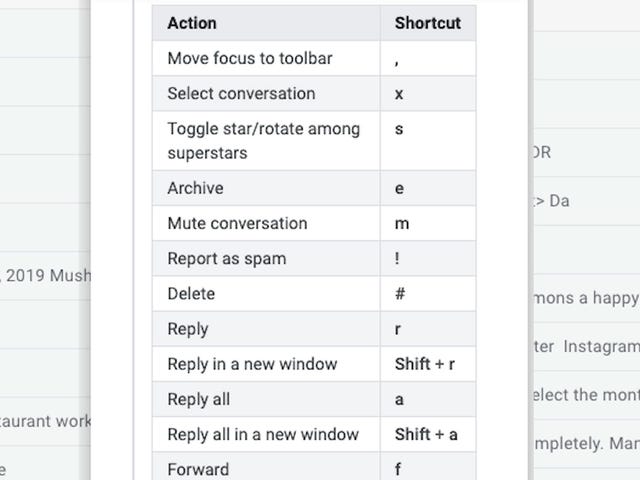Click the "Move focus to toolbar" action cell
This screenshot has width=640, height=480.
pos(250,58)
